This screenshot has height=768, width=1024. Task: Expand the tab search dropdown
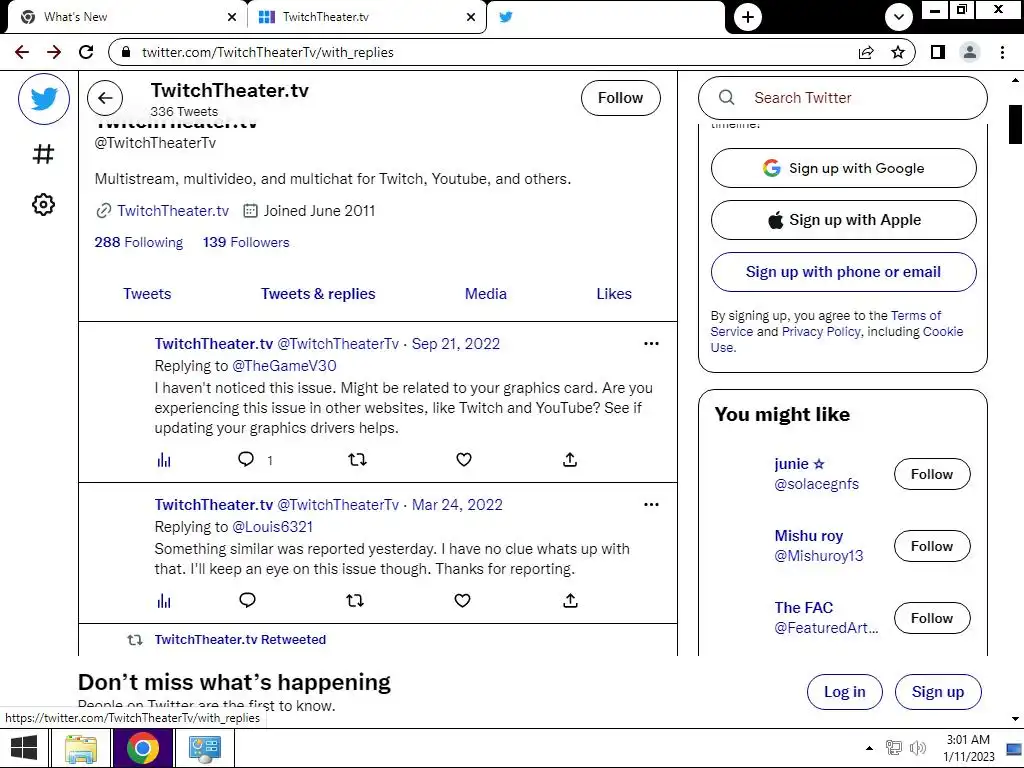click(x=899, y=17)
